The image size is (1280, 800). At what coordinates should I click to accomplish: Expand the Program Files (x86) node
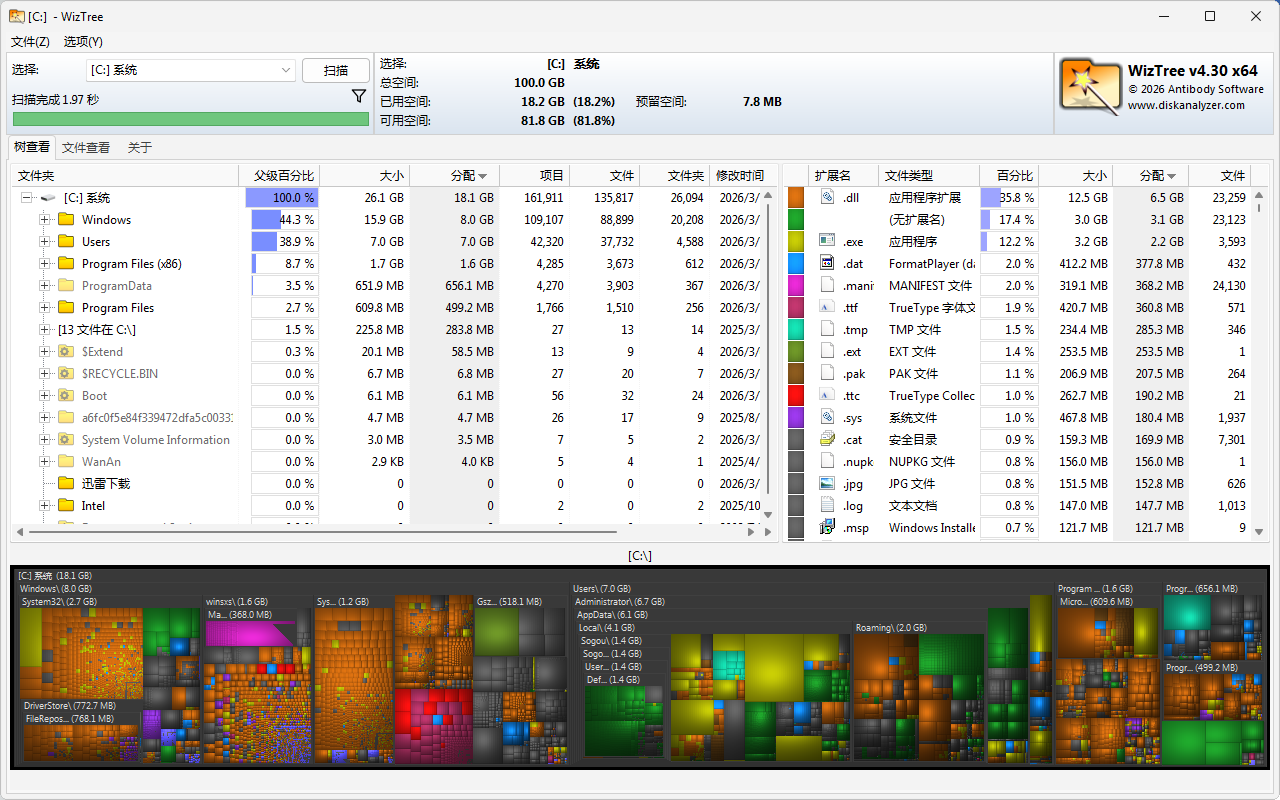pyautogui.click(x=44, y=264)
